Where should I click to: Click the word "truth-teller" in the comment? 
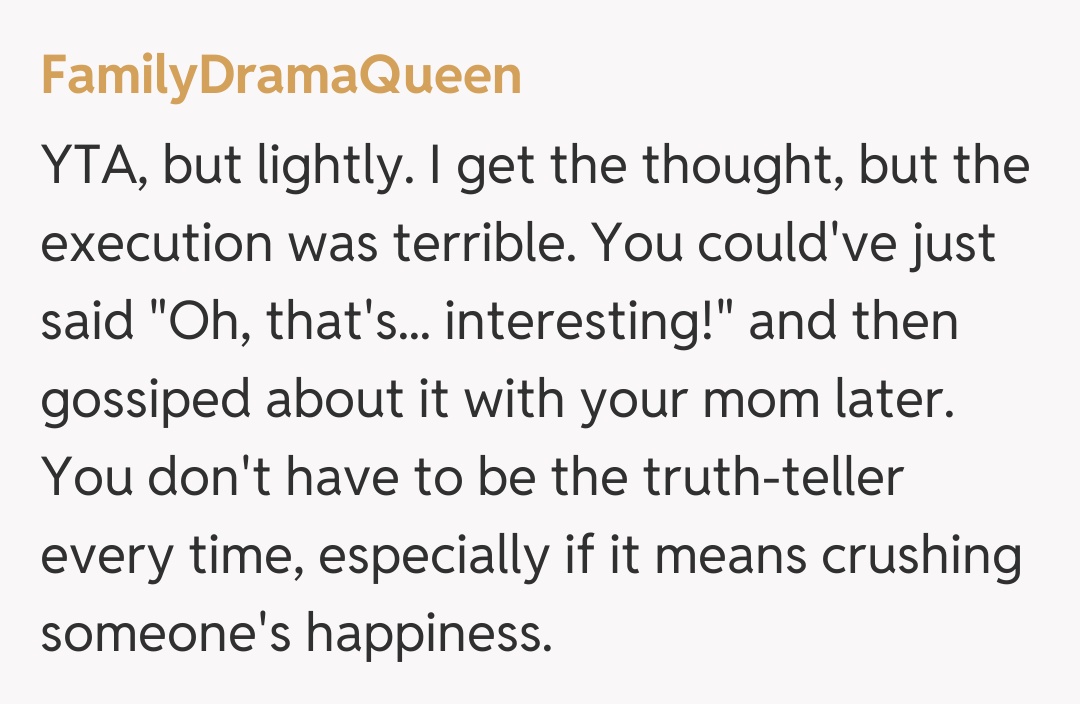[x=773, y=478]
